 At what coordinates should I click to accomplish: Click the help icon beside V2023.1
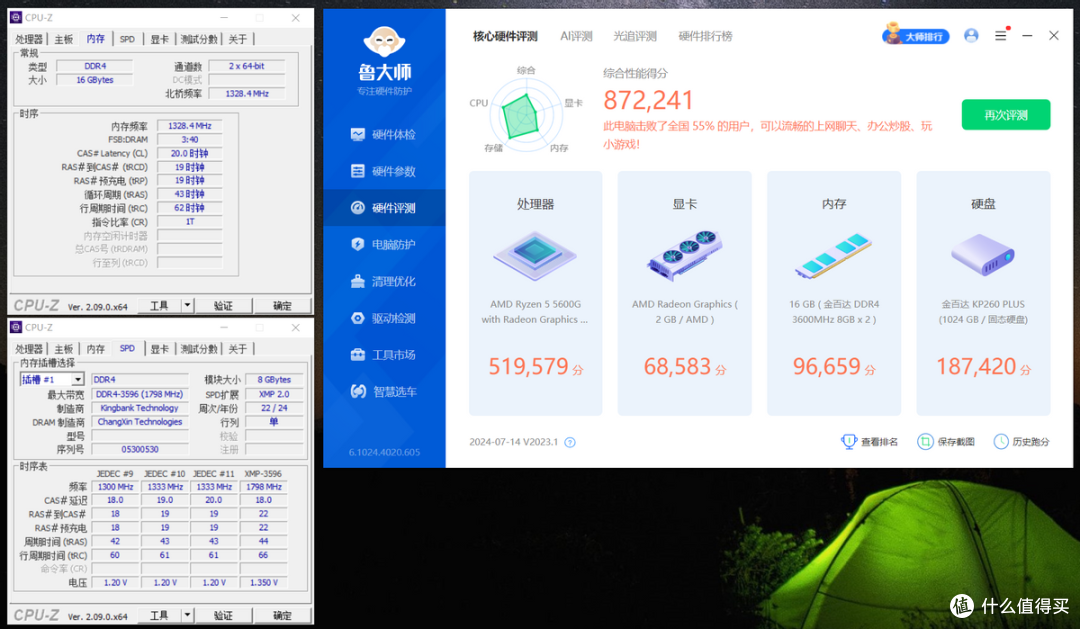coord(570,442)
